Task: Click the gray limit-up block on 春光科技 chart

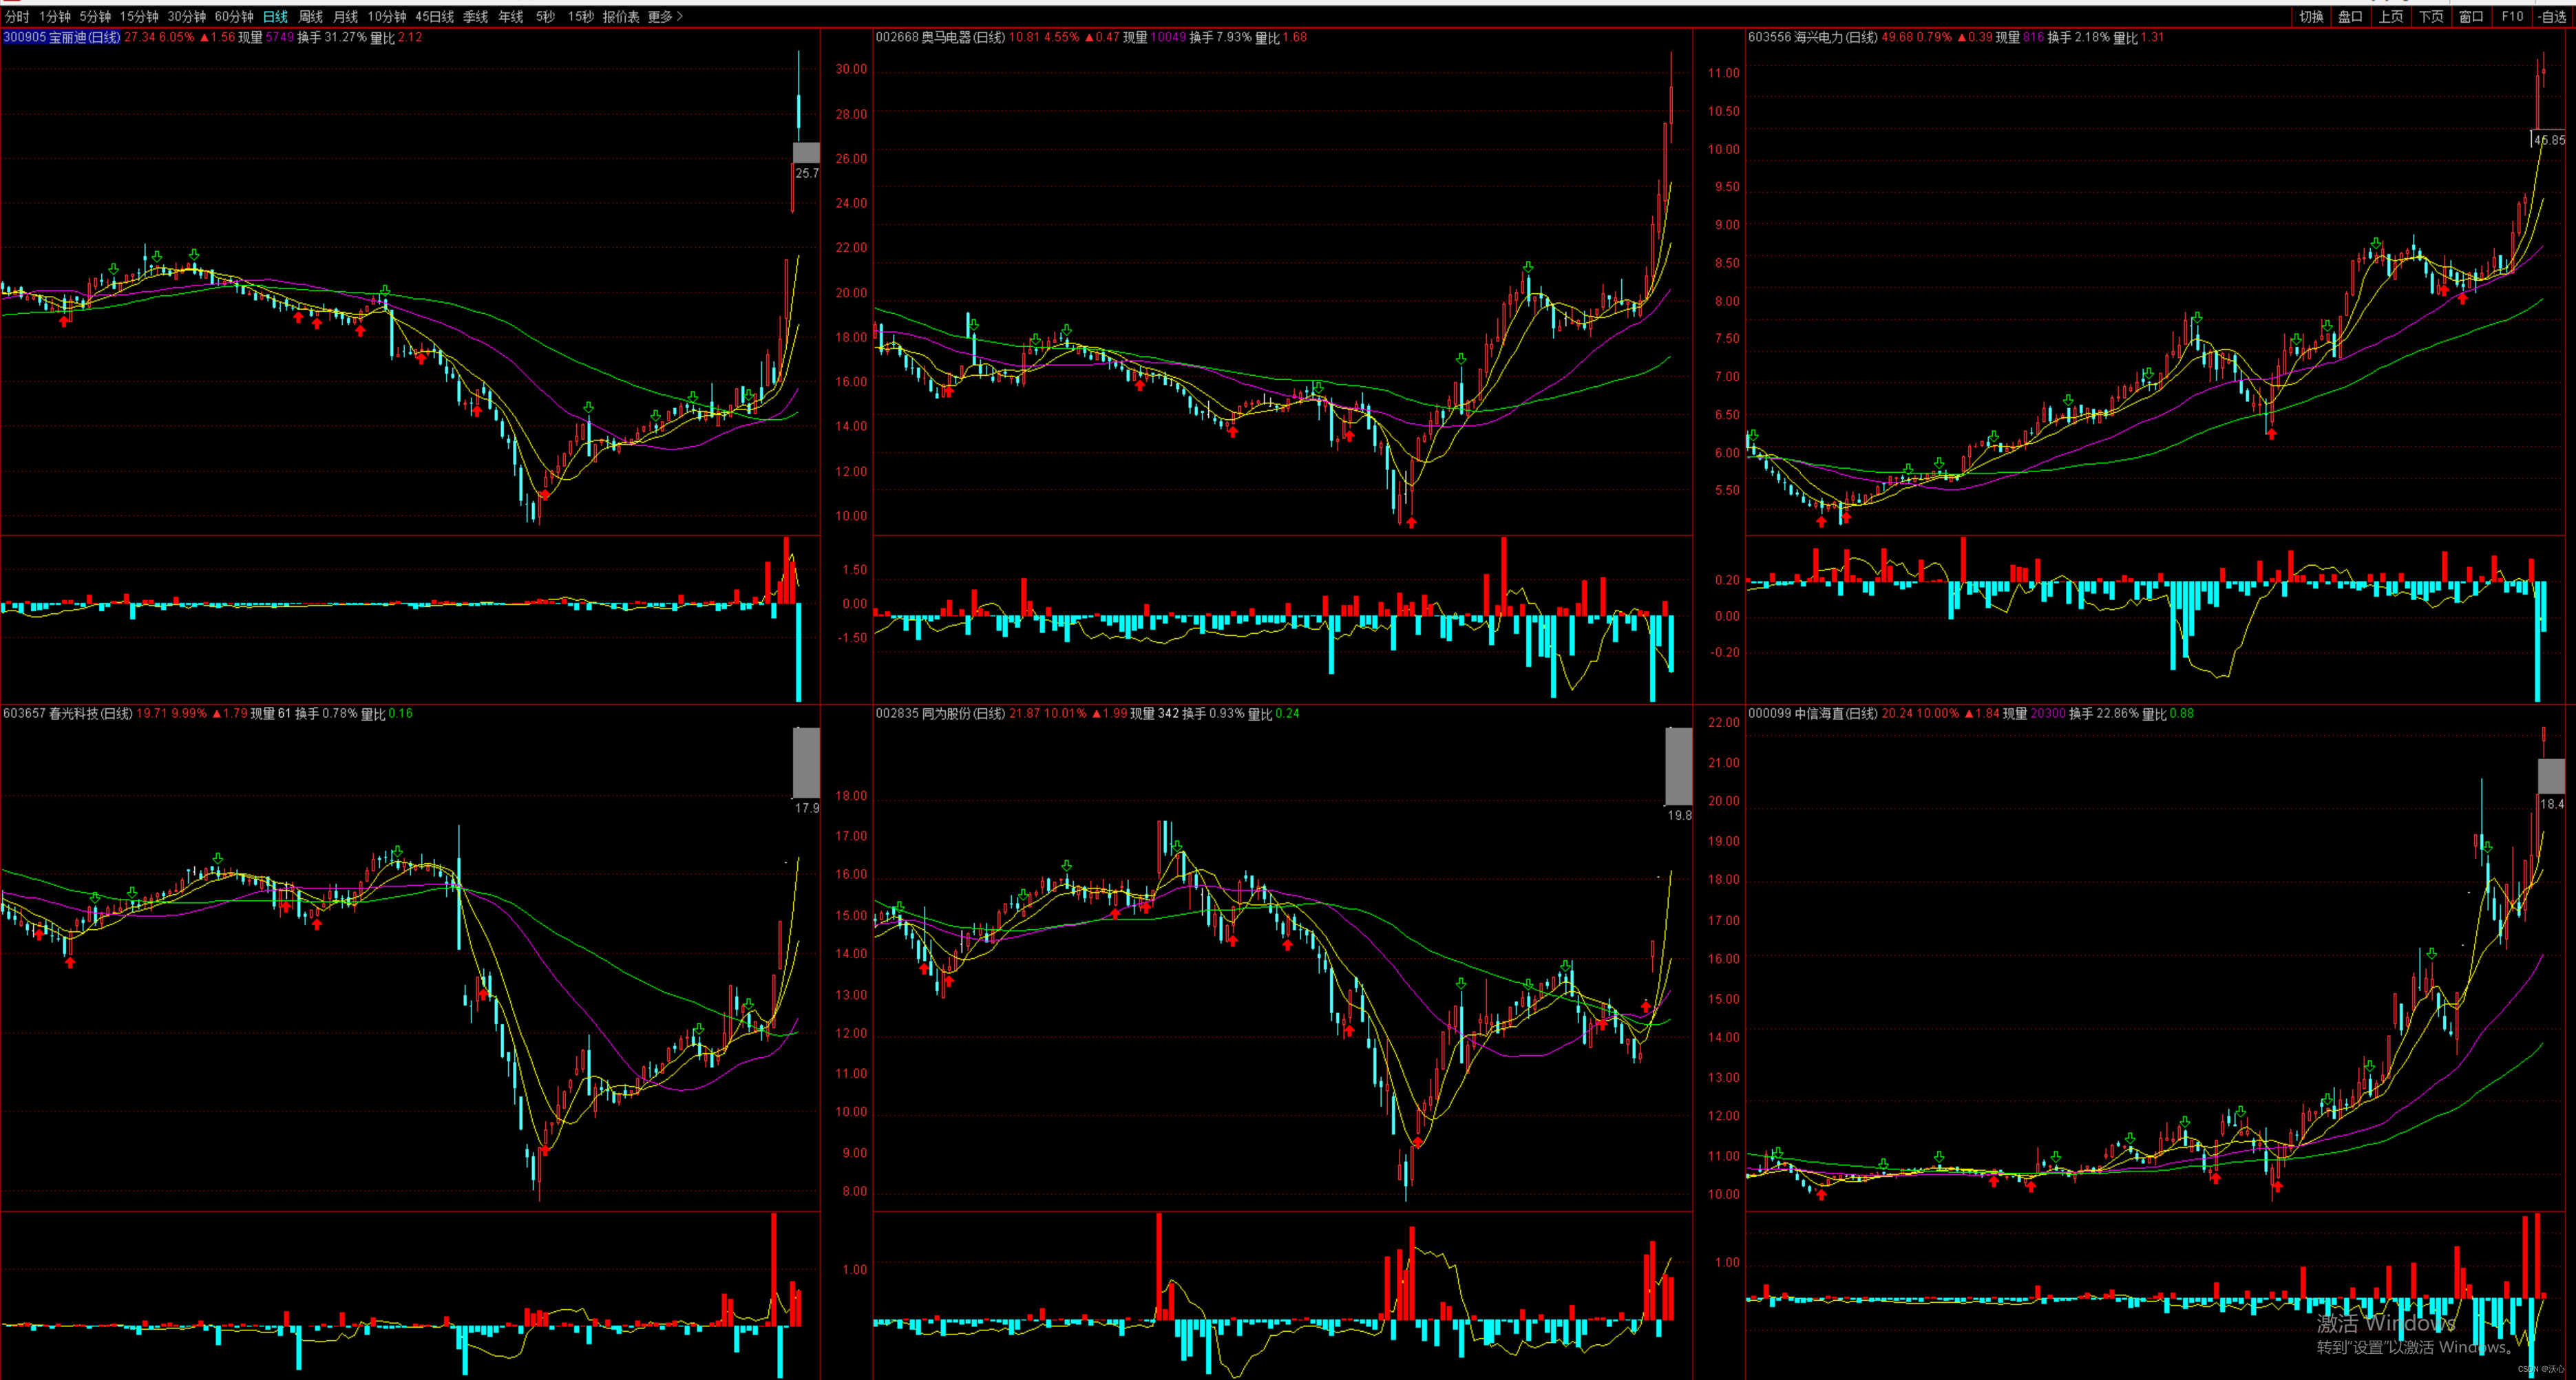Action: [x=806, y=763]
